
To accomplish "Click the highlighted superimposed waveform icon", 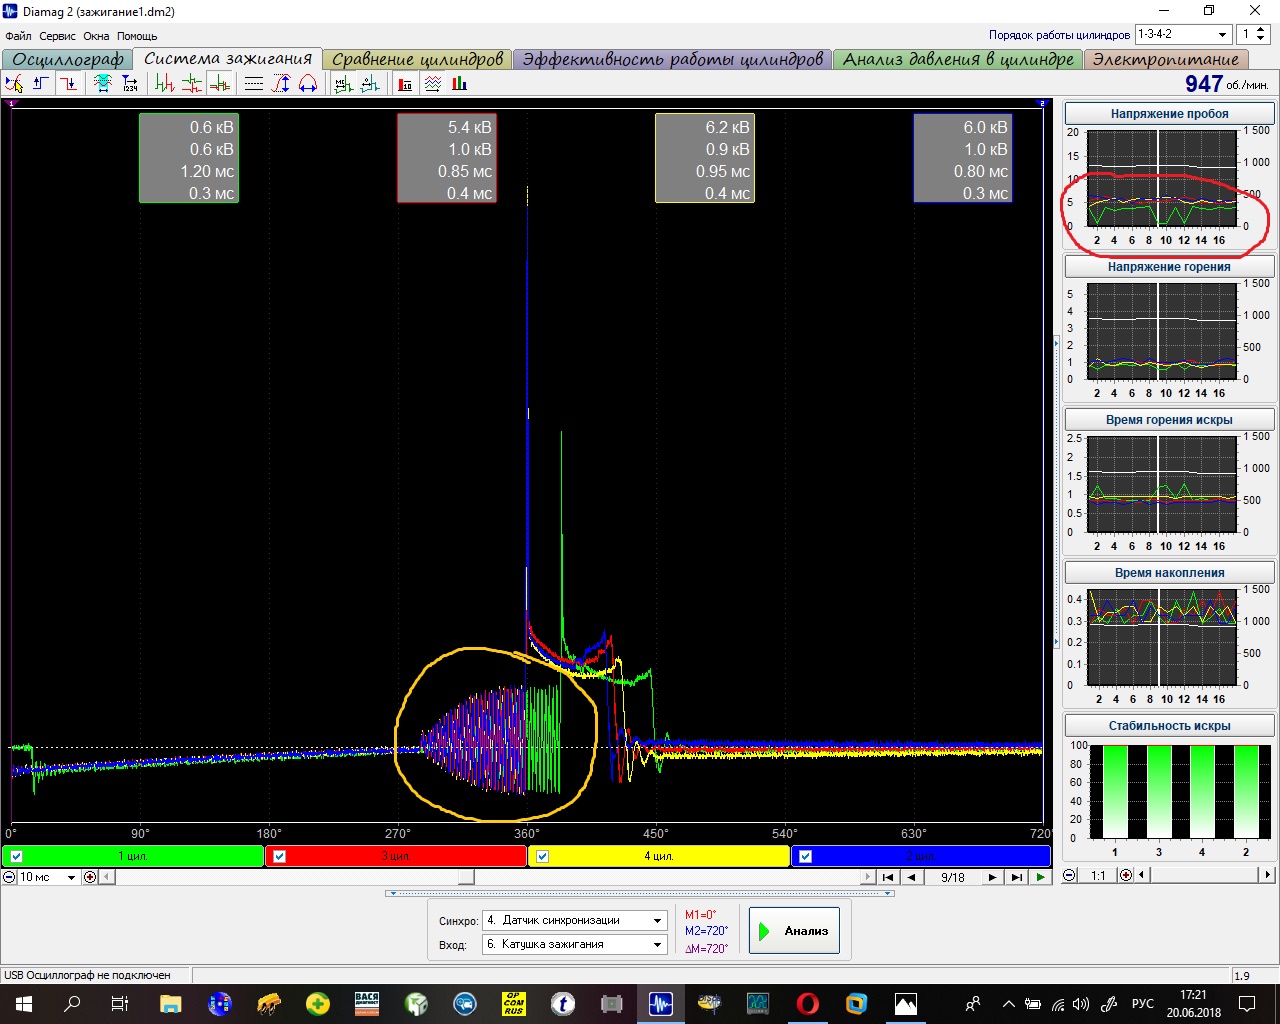I will 219,84.
